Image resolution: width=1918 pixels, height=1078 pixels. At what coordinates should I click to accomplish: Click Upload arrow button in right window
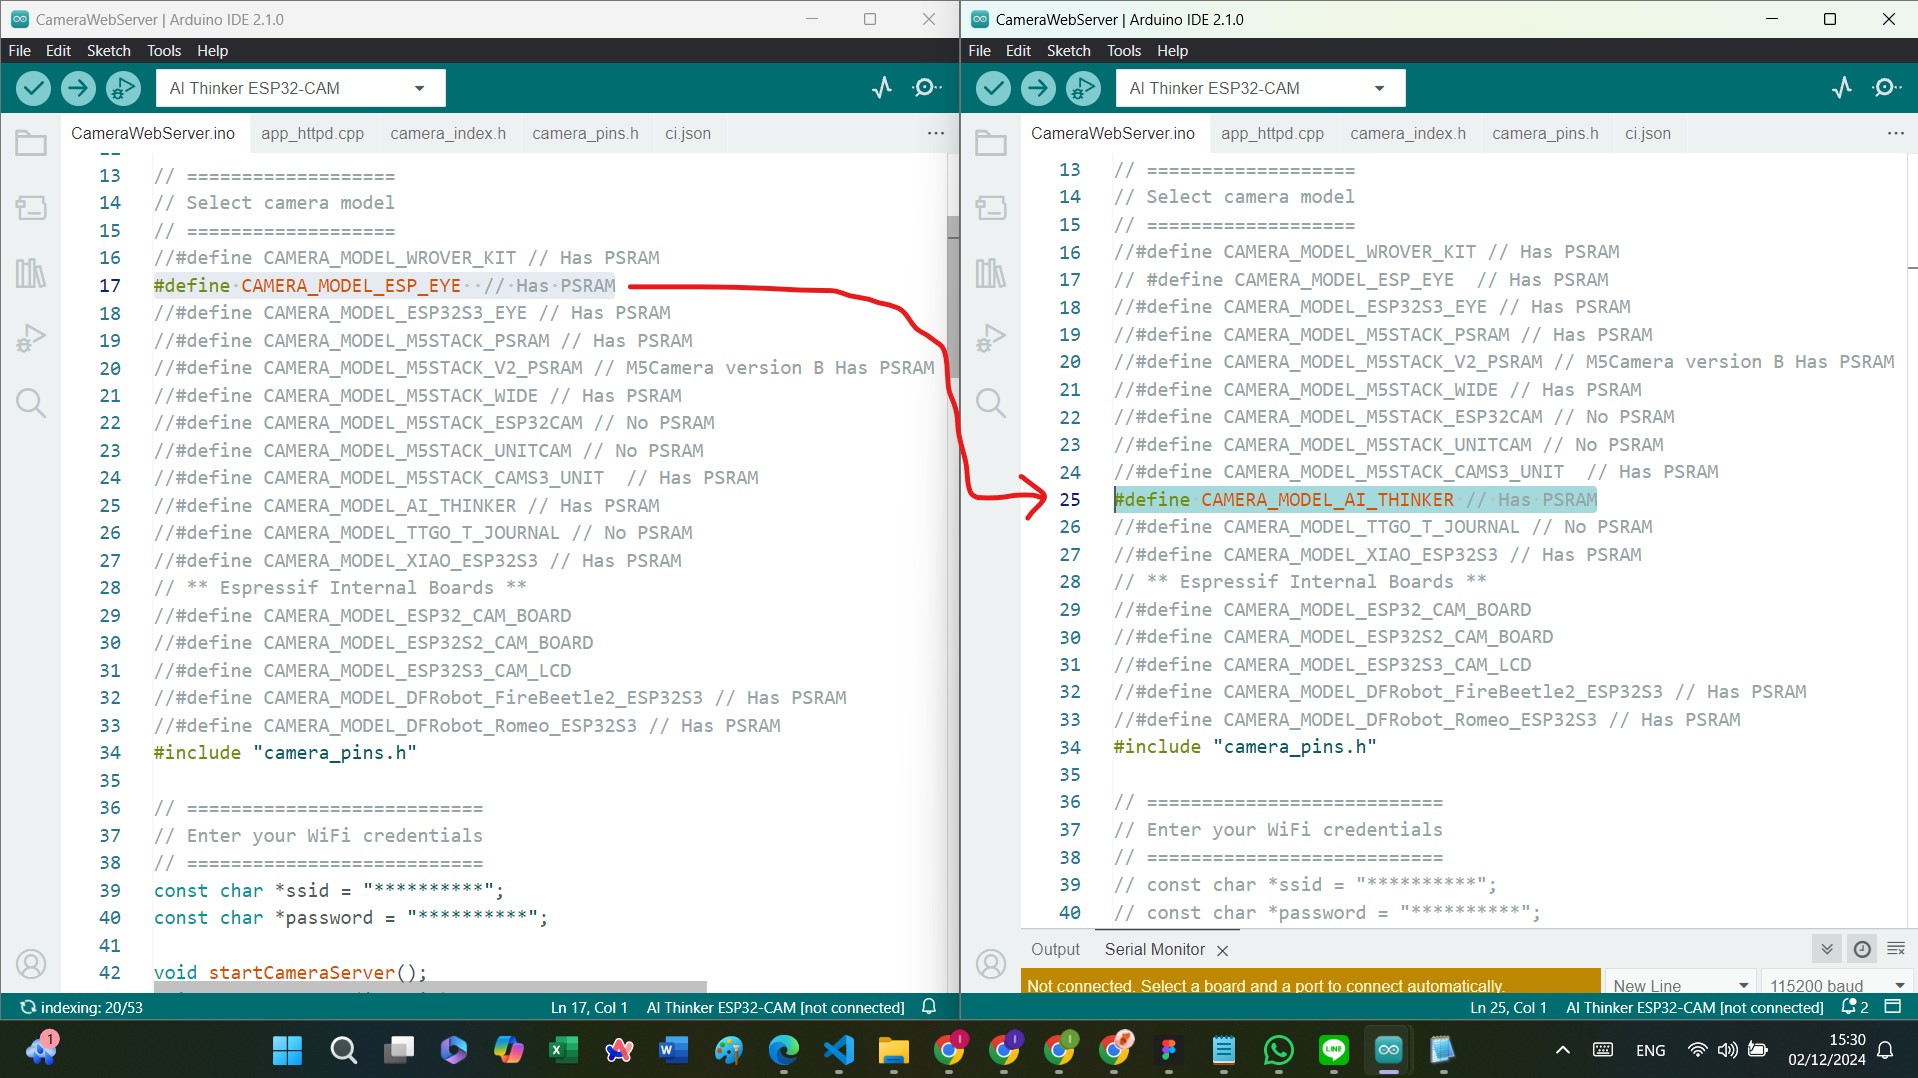(x=1038, y=88)
